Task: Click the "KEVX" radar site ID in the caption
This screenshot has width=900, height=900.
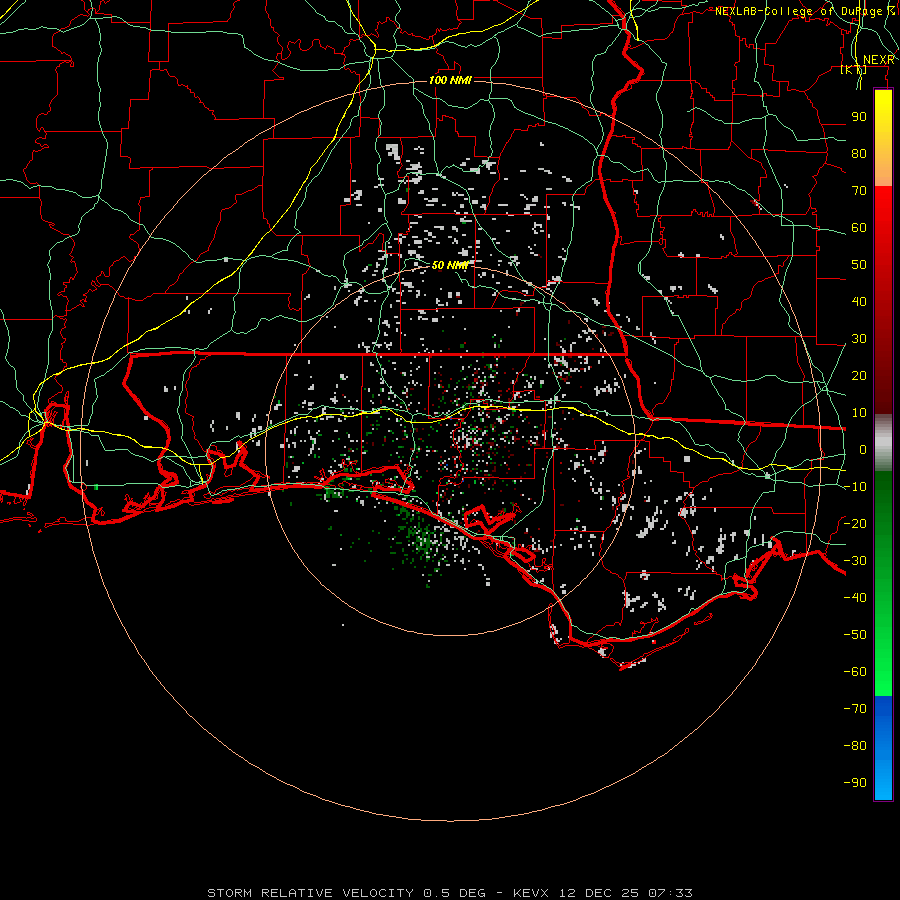Action: (x=531, y=893)
